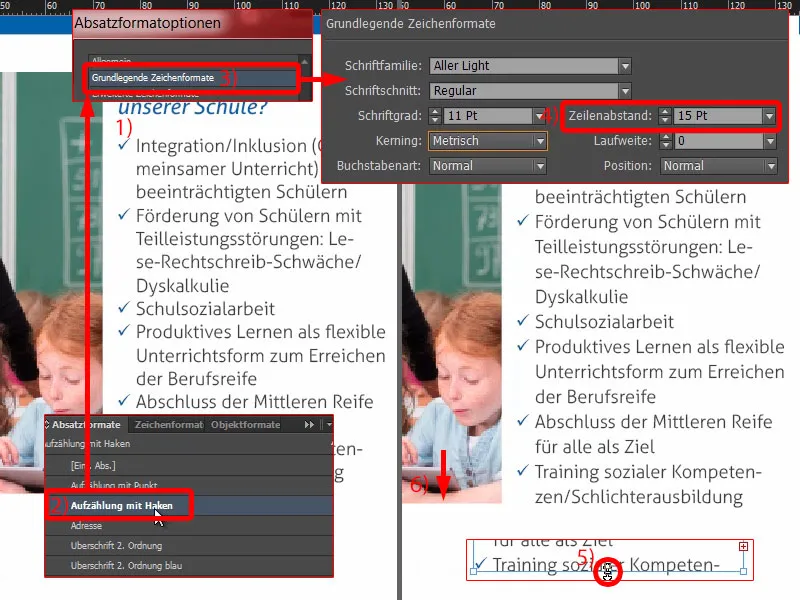
Task: Click the overset text plus indicator on text frame
Action: click(742, 547)
